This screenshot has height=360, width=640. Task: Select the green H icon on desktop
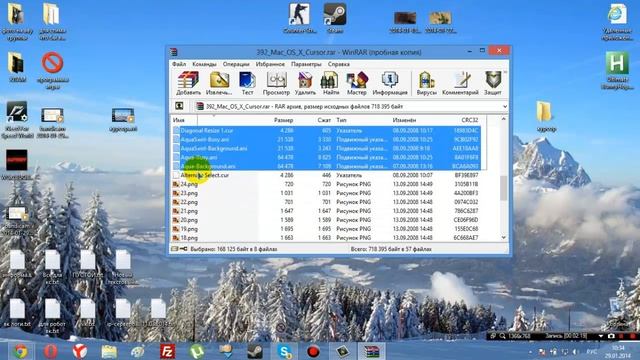pyautogui.click(x=617, y=69)
